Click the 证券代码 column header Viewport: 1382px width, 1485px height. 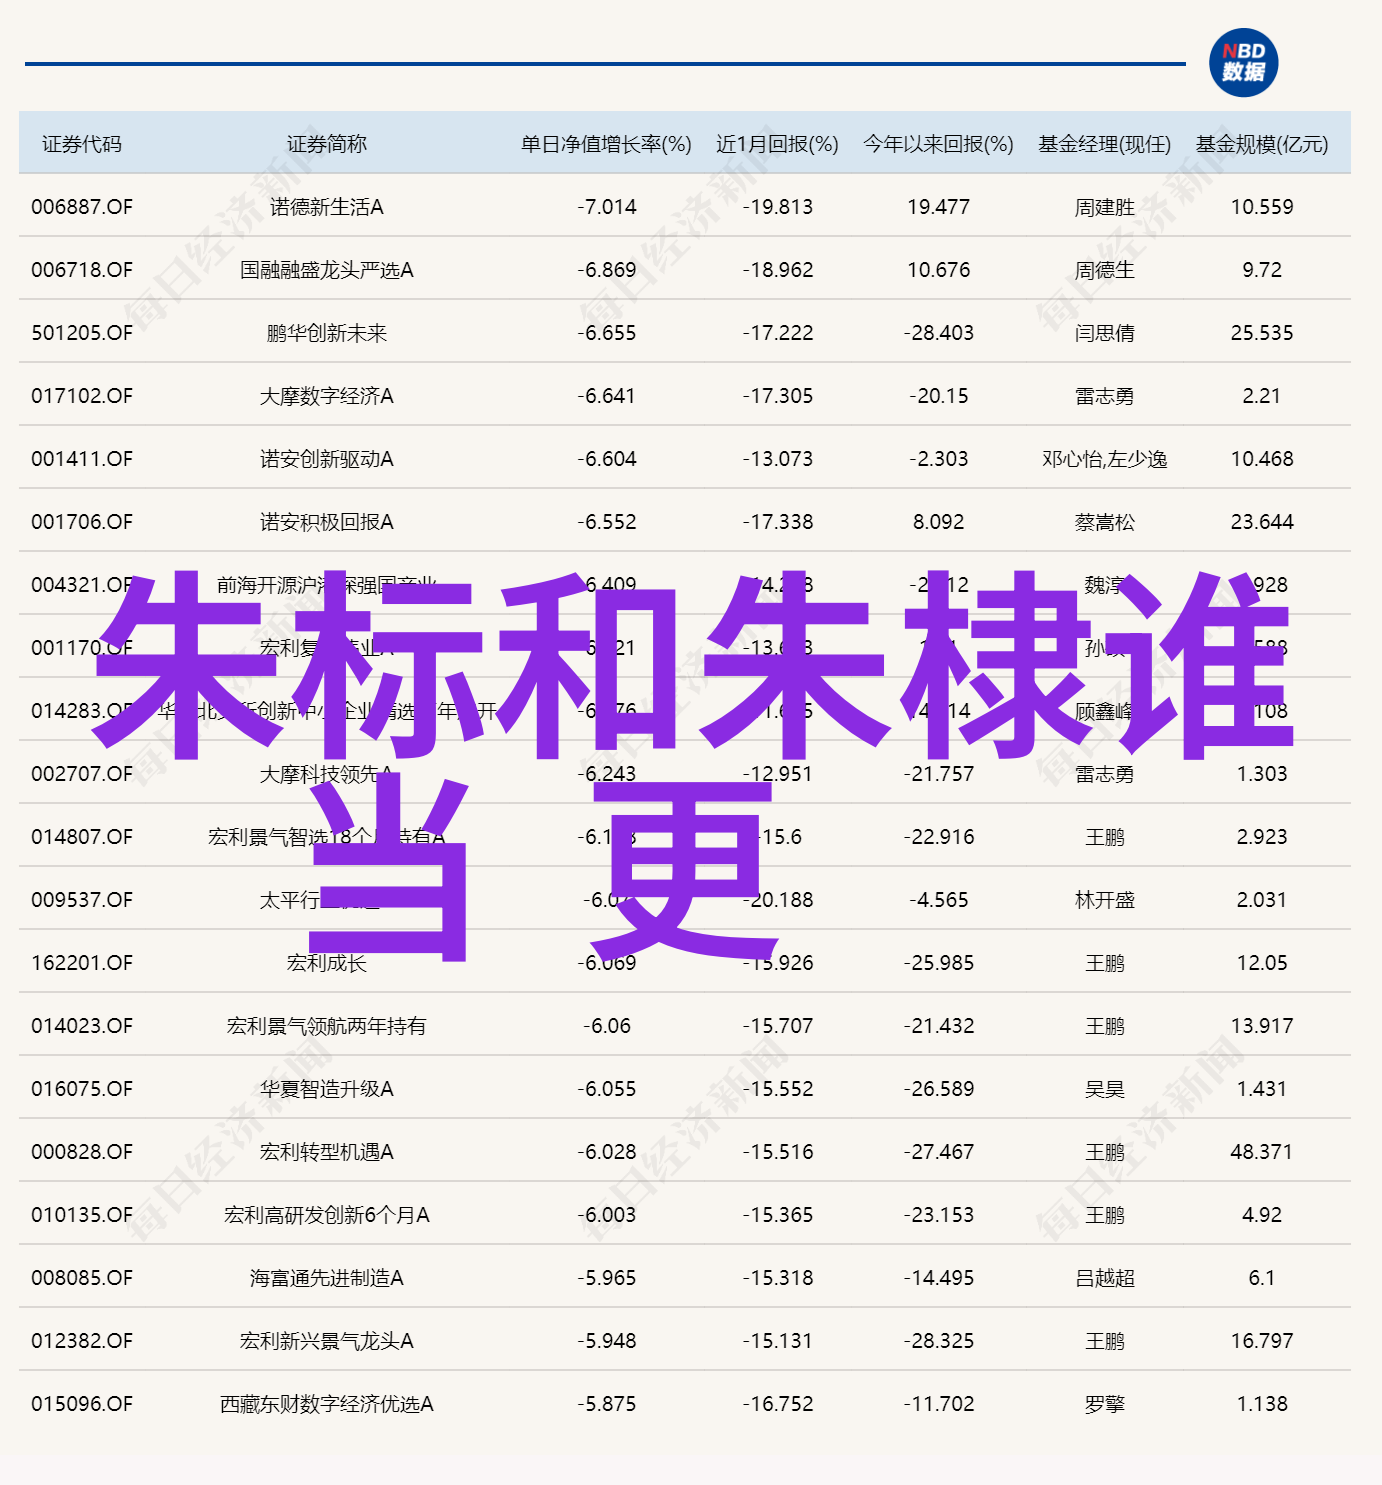(82, 144)
